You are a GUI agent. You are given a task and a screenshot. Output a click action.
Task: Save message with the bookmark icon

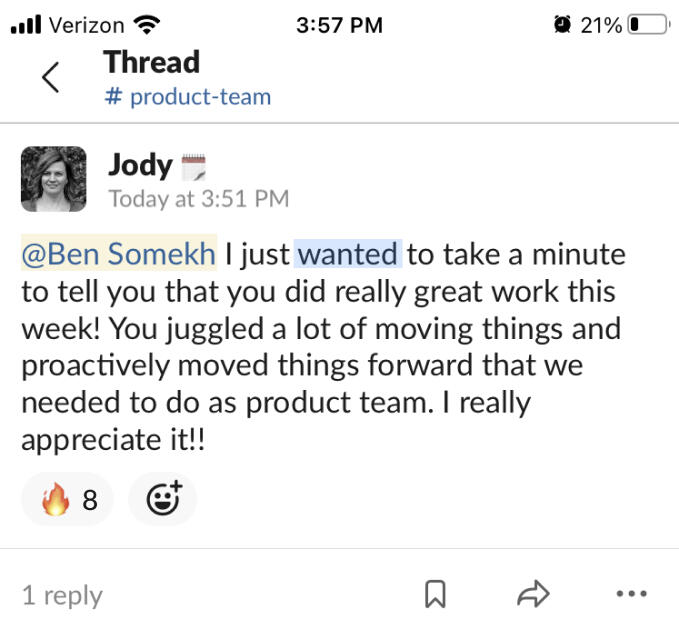435,595
